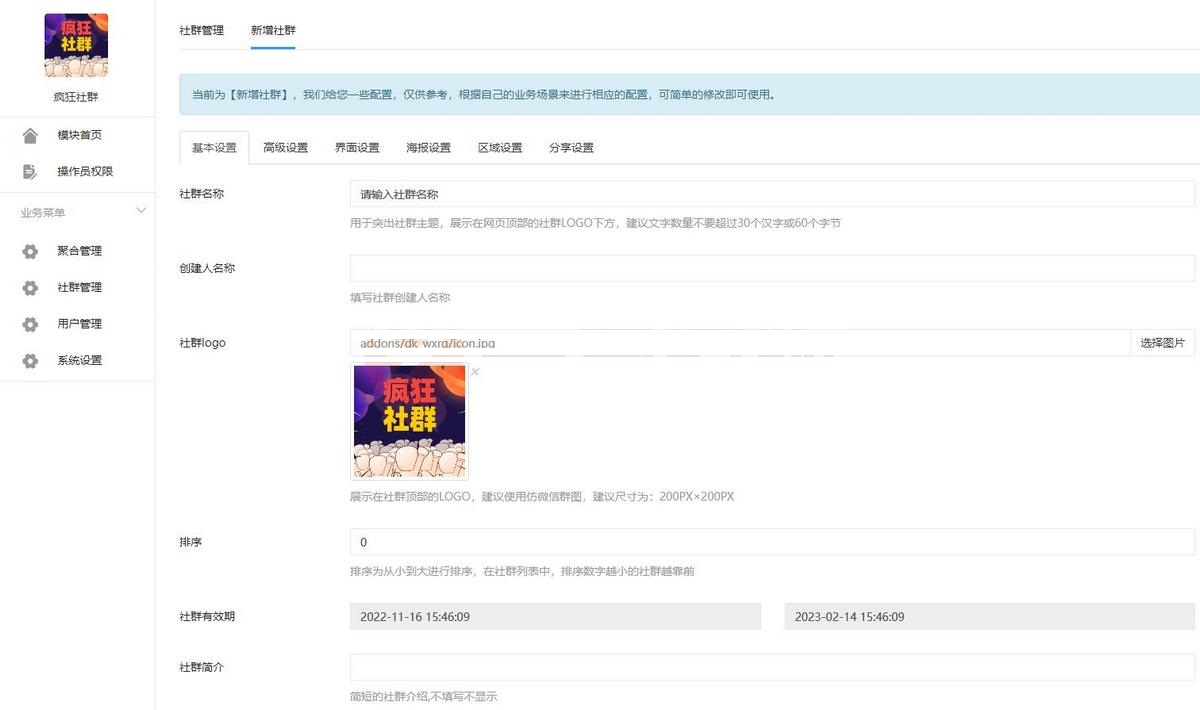Click the 业务菜单 section heading
Image resolution: width=1200 pixels, height=710 pixels.
[43, 212]
